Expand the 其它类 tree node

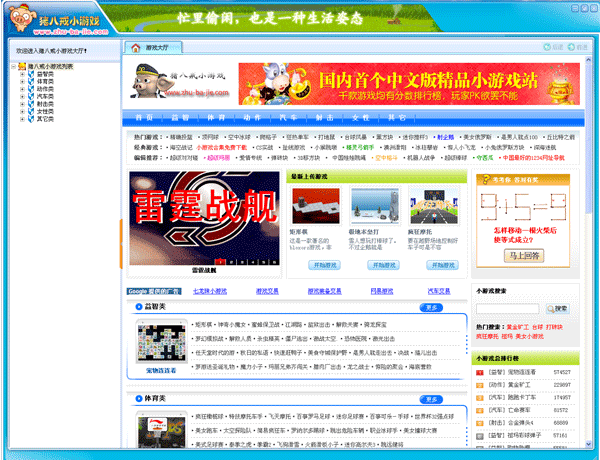click(x=22, y=119)
